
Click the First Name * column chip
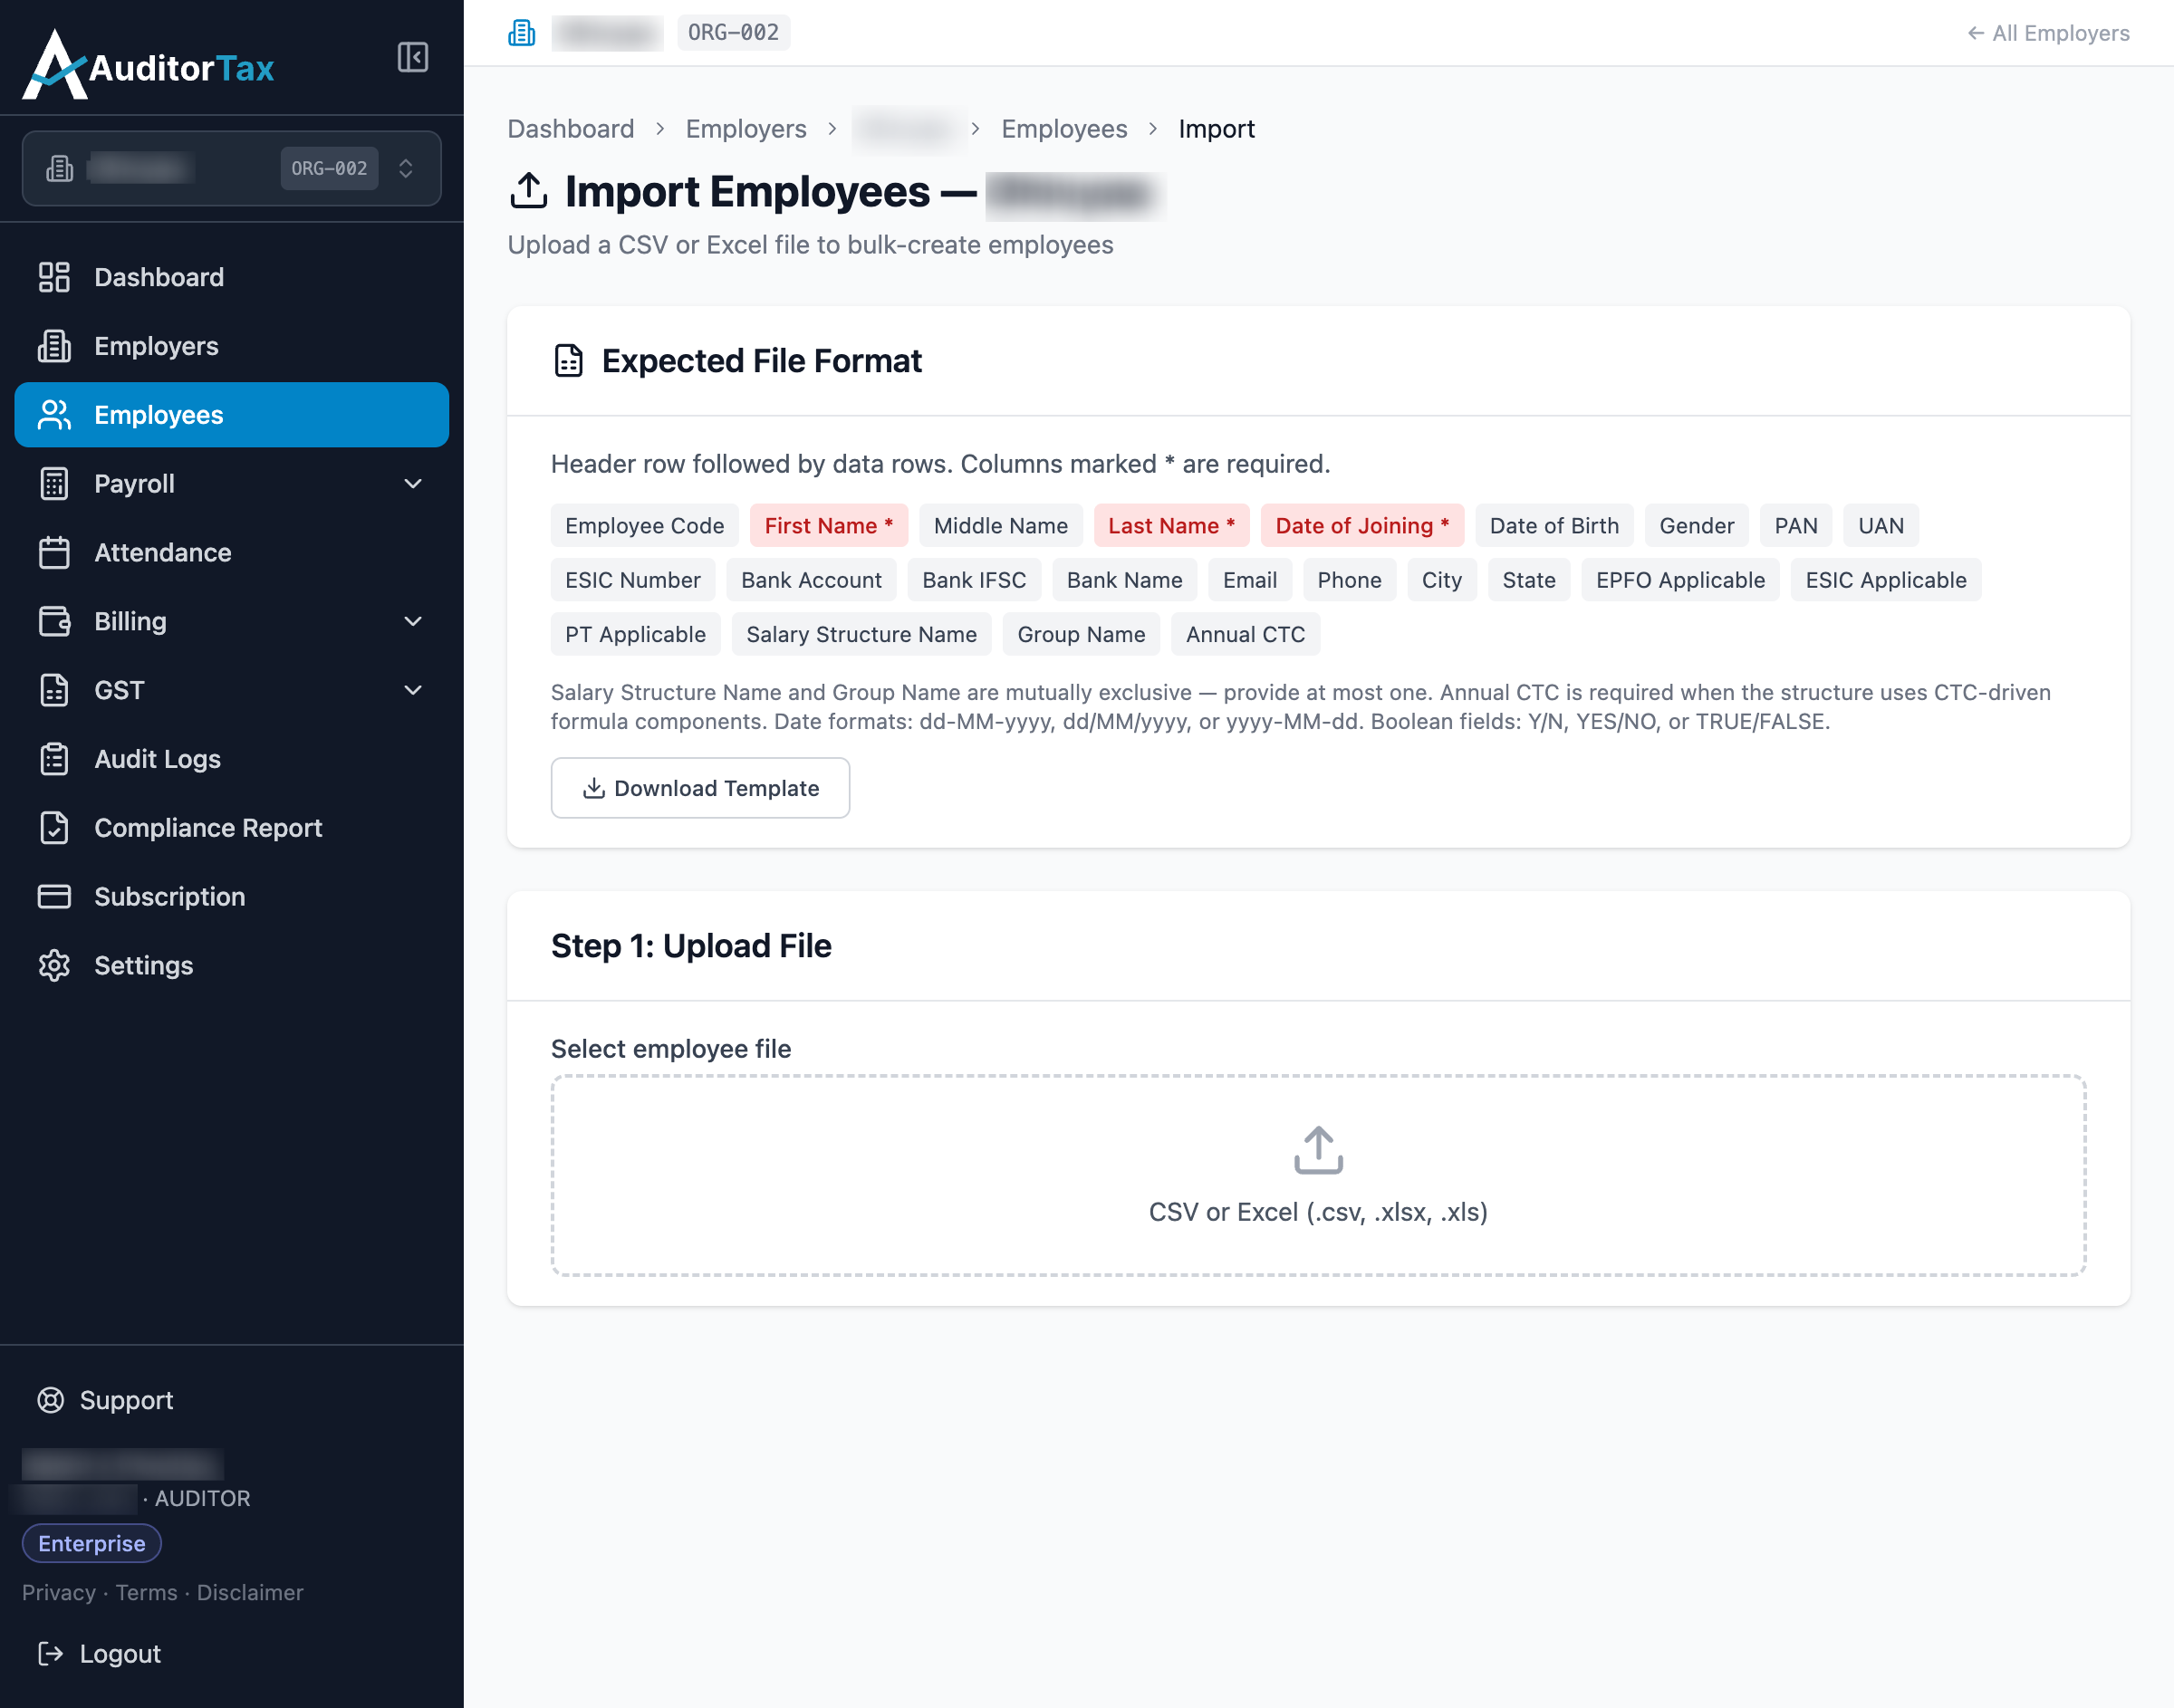coord(828,526)
